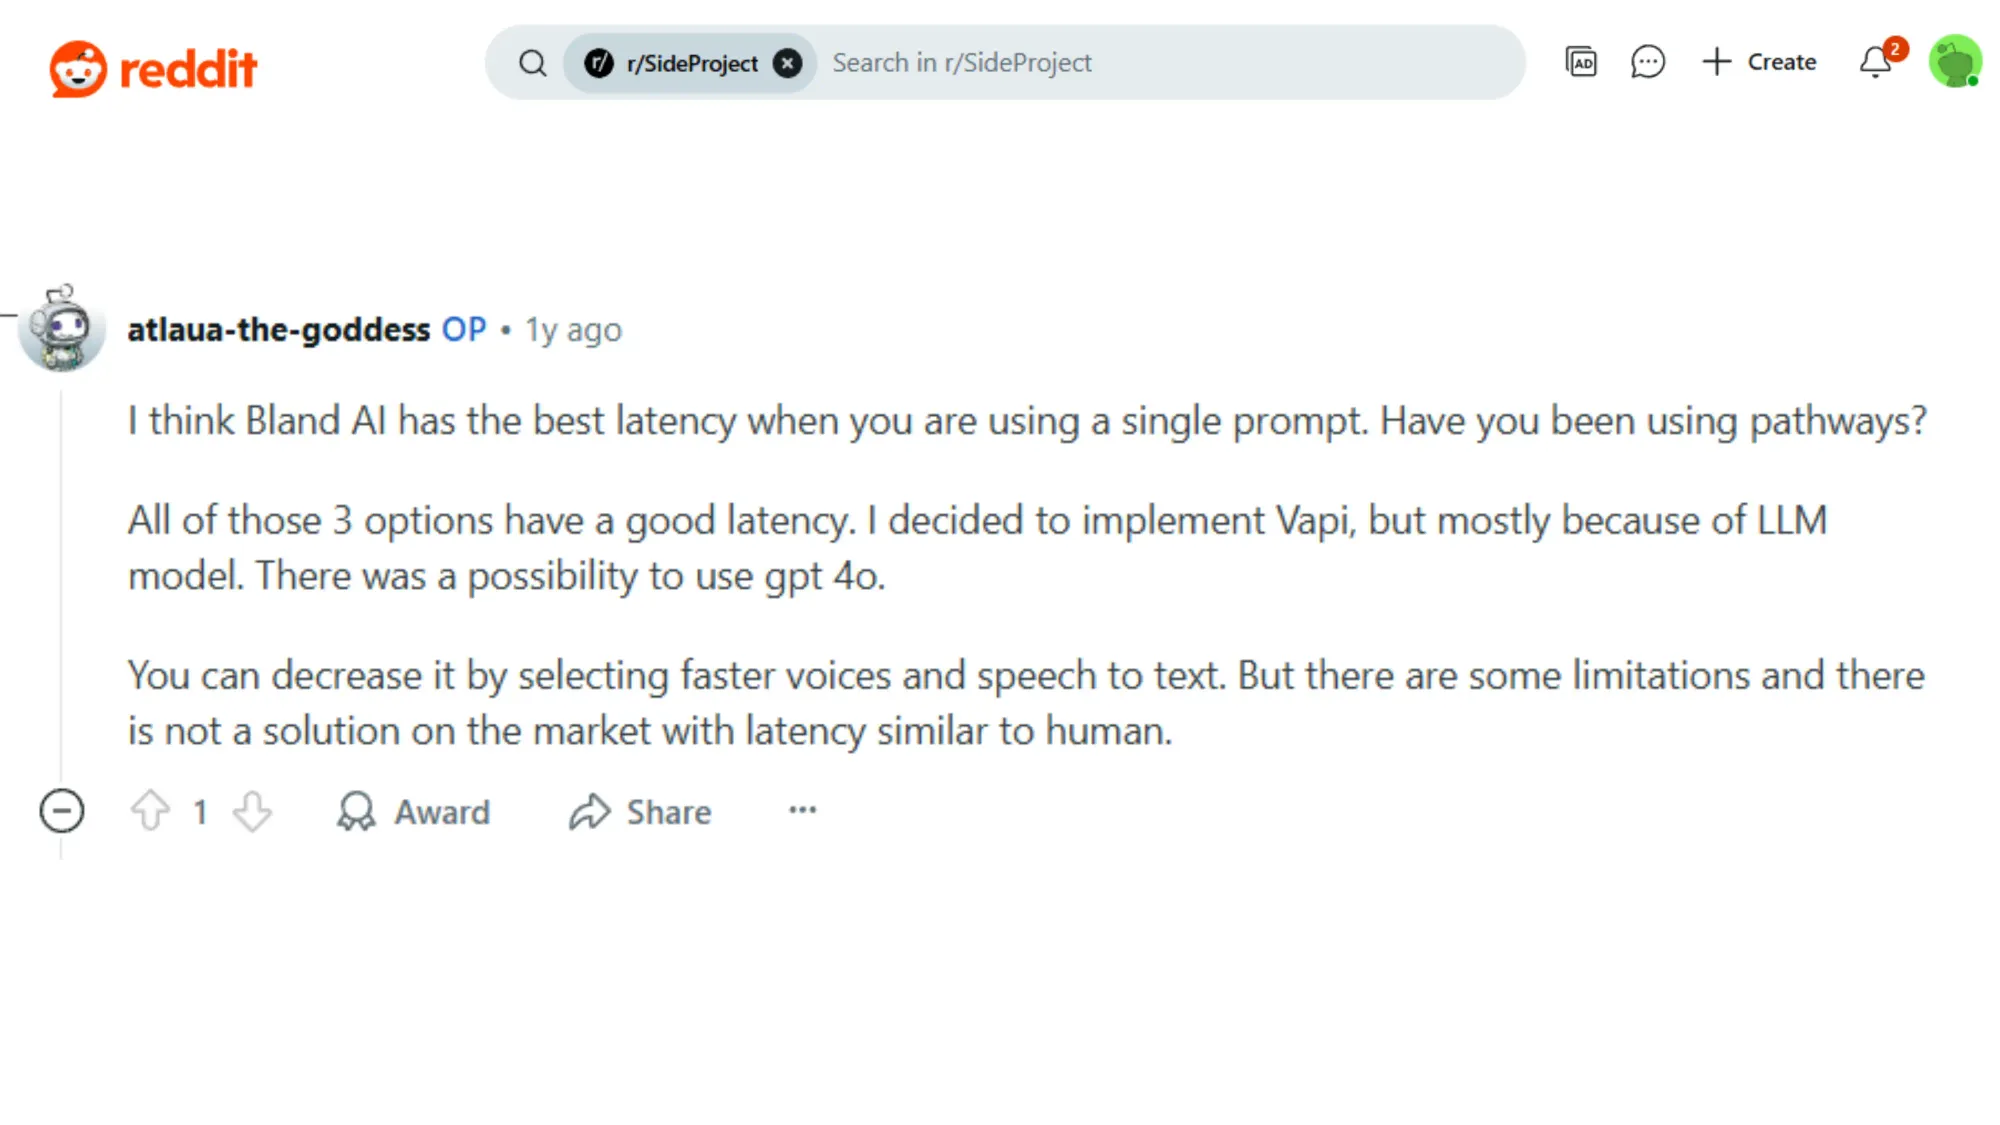2000x1125 pixels.
Task: Upvote the comment by atlaua-the-goddess
Action: pyautogui.click(x=152, y=812)
